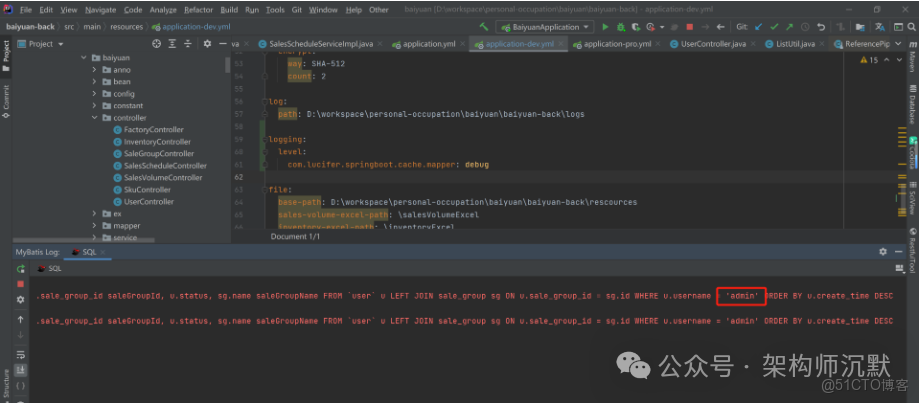Click locate-in-tree target icon in Project panel
This screenshot has height=403, width=920.
pyautogui.click(x=156, y=44)
